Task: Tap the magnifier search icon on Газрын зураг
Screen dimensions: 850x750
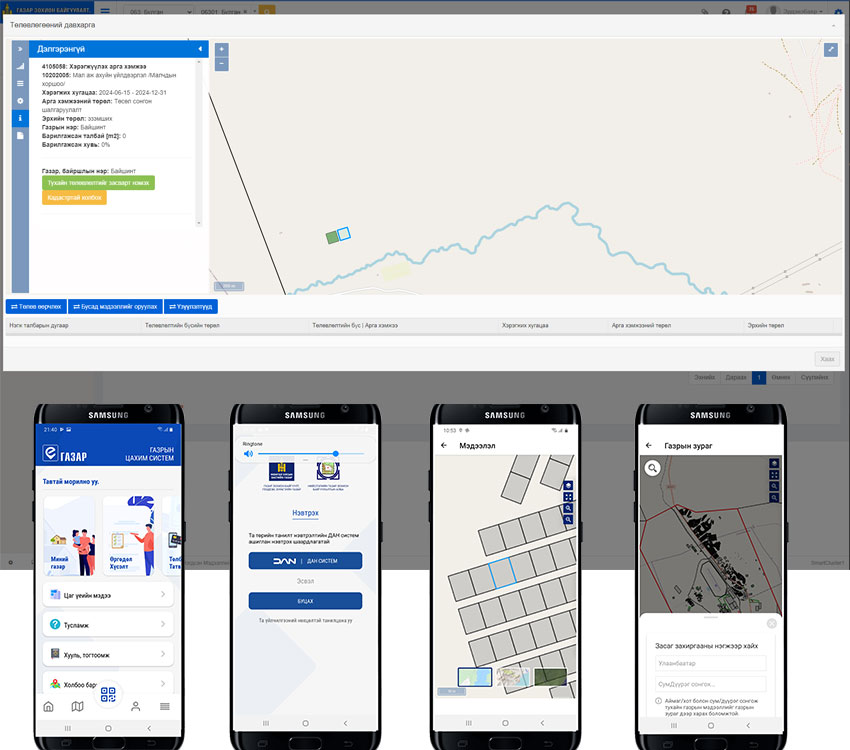Action: (x=652, y=467)
